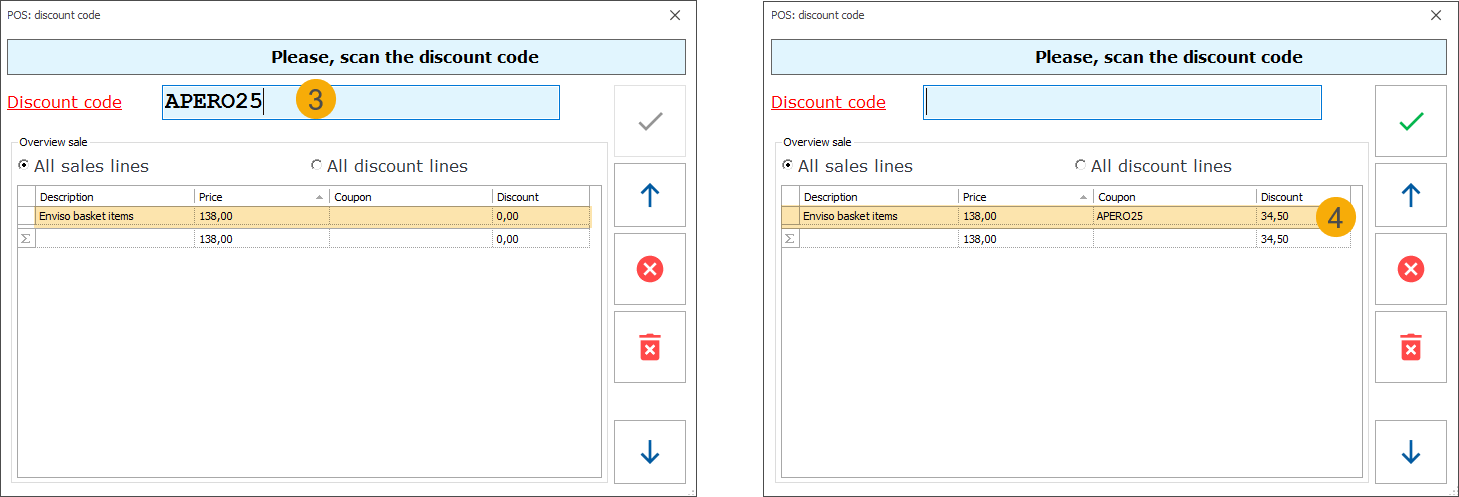
Task: Choose 'All sales lines' radio in right dialog
Action: pos(788,166)
